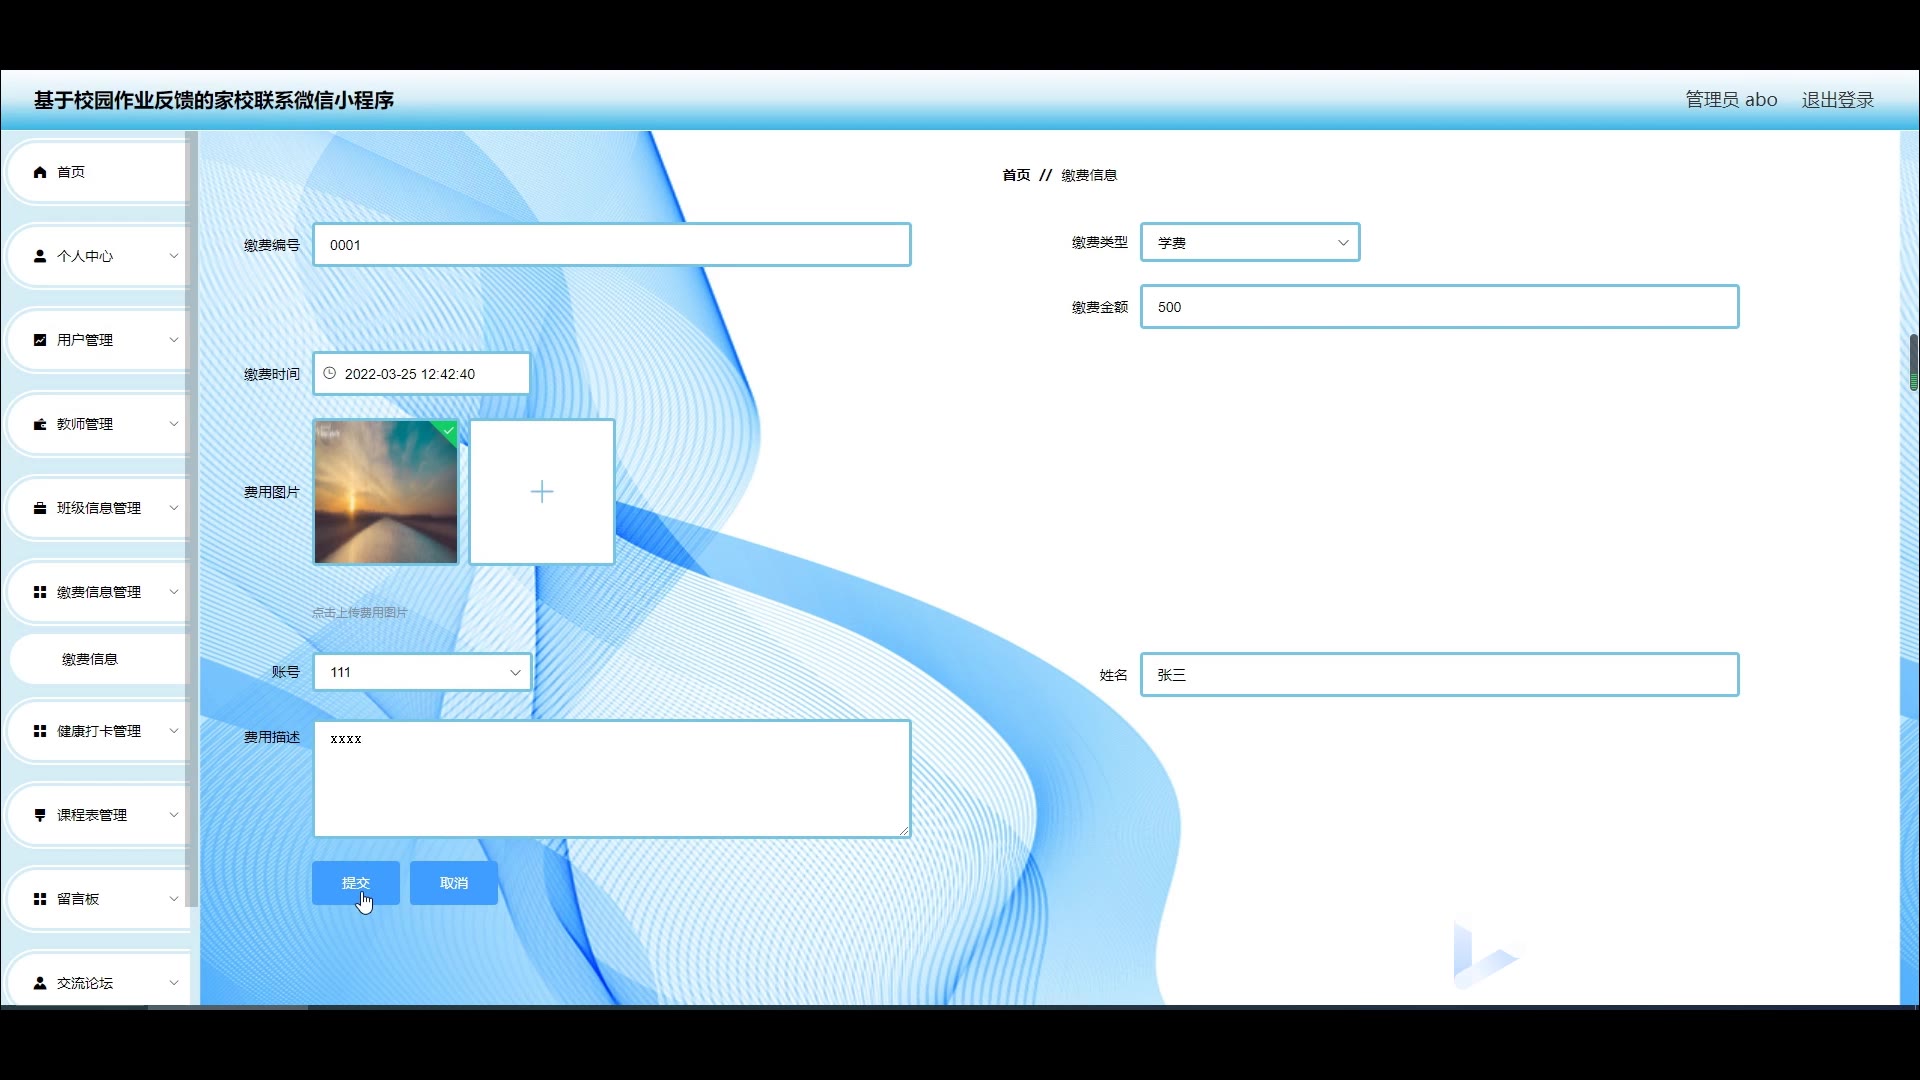Select the 缴费信息 submenu item
This screenshot has width=1920, height=1080.
(x=90, y=659)
